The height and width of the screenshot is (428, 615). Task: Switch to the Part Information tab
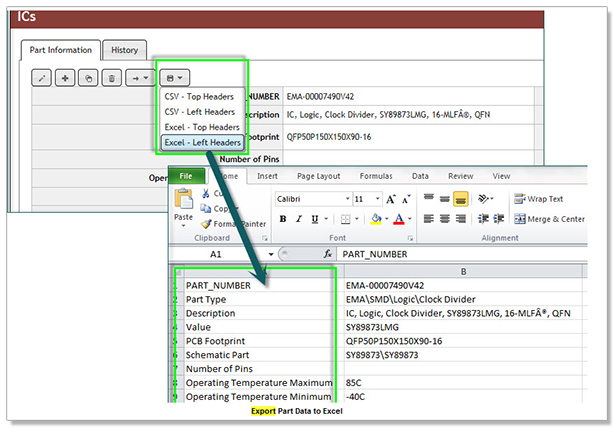pos(61,50)
